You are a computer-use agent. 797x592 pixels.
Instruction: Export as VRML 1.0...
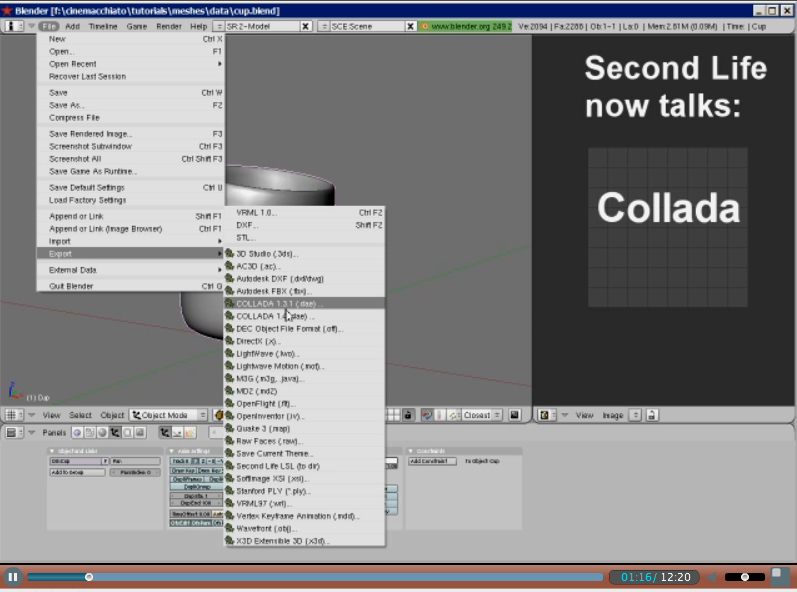(304, 212)
